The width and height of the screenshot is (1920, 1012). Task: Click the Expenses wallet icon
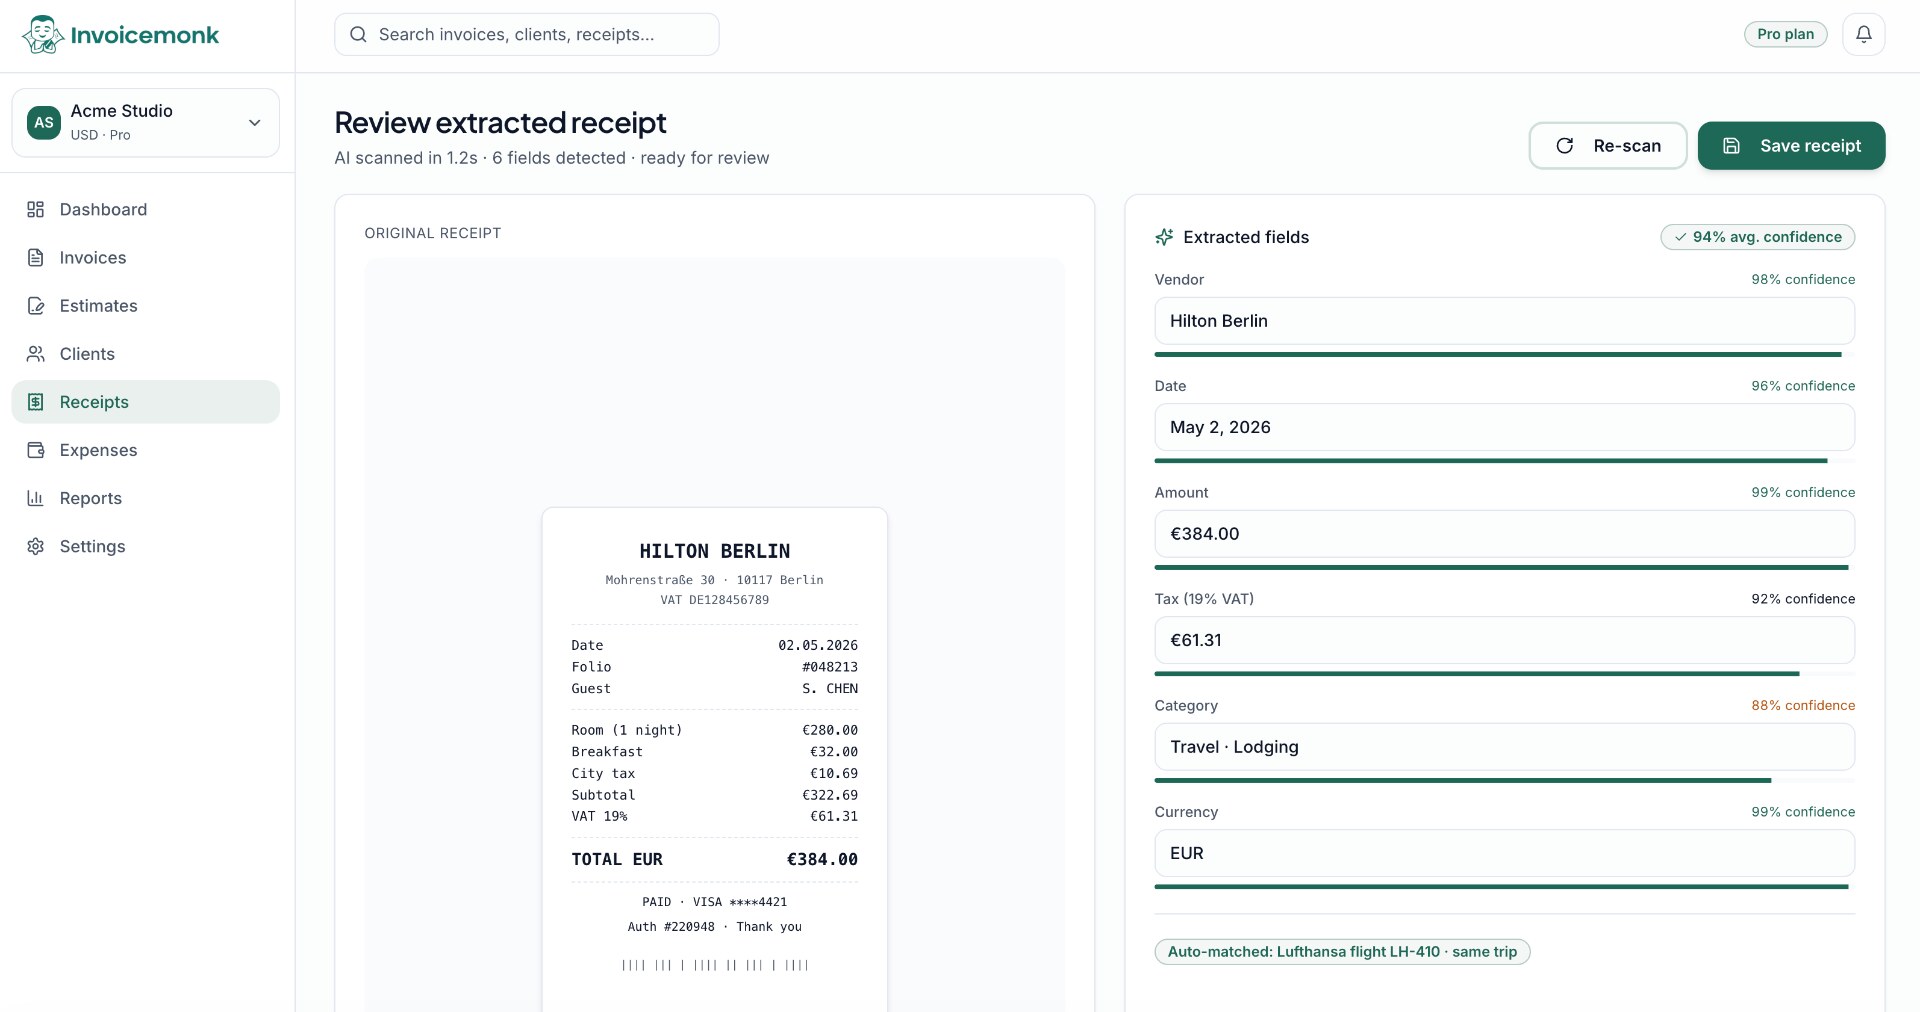(36, 449)
